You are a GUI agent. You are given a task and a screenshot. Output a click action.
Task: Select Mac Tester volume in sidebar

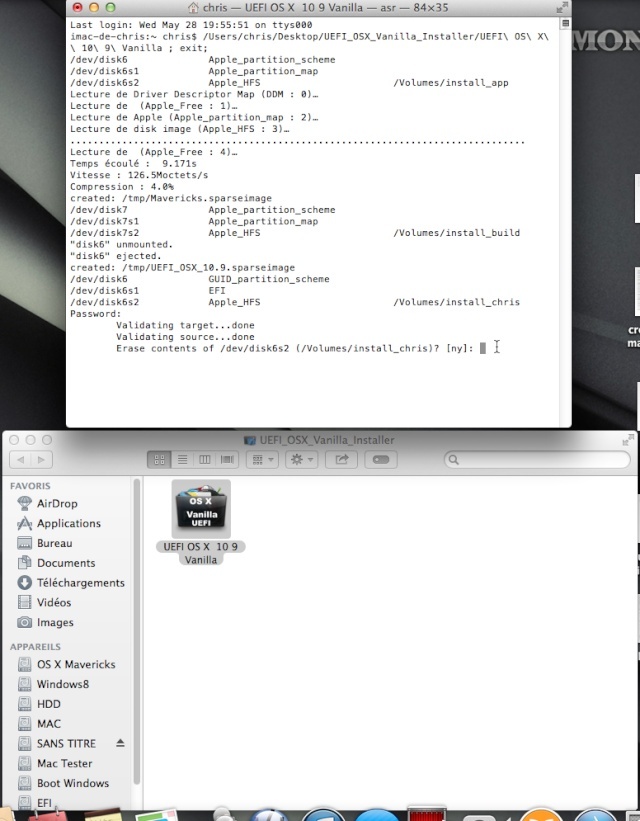point(64,763)
